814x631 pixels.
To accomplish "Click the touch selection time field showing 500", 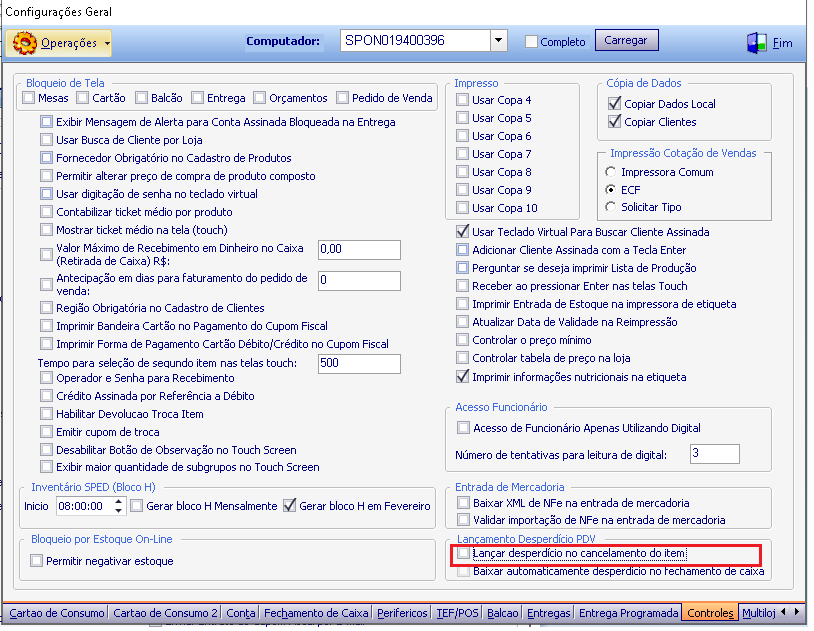I will 359,364.
